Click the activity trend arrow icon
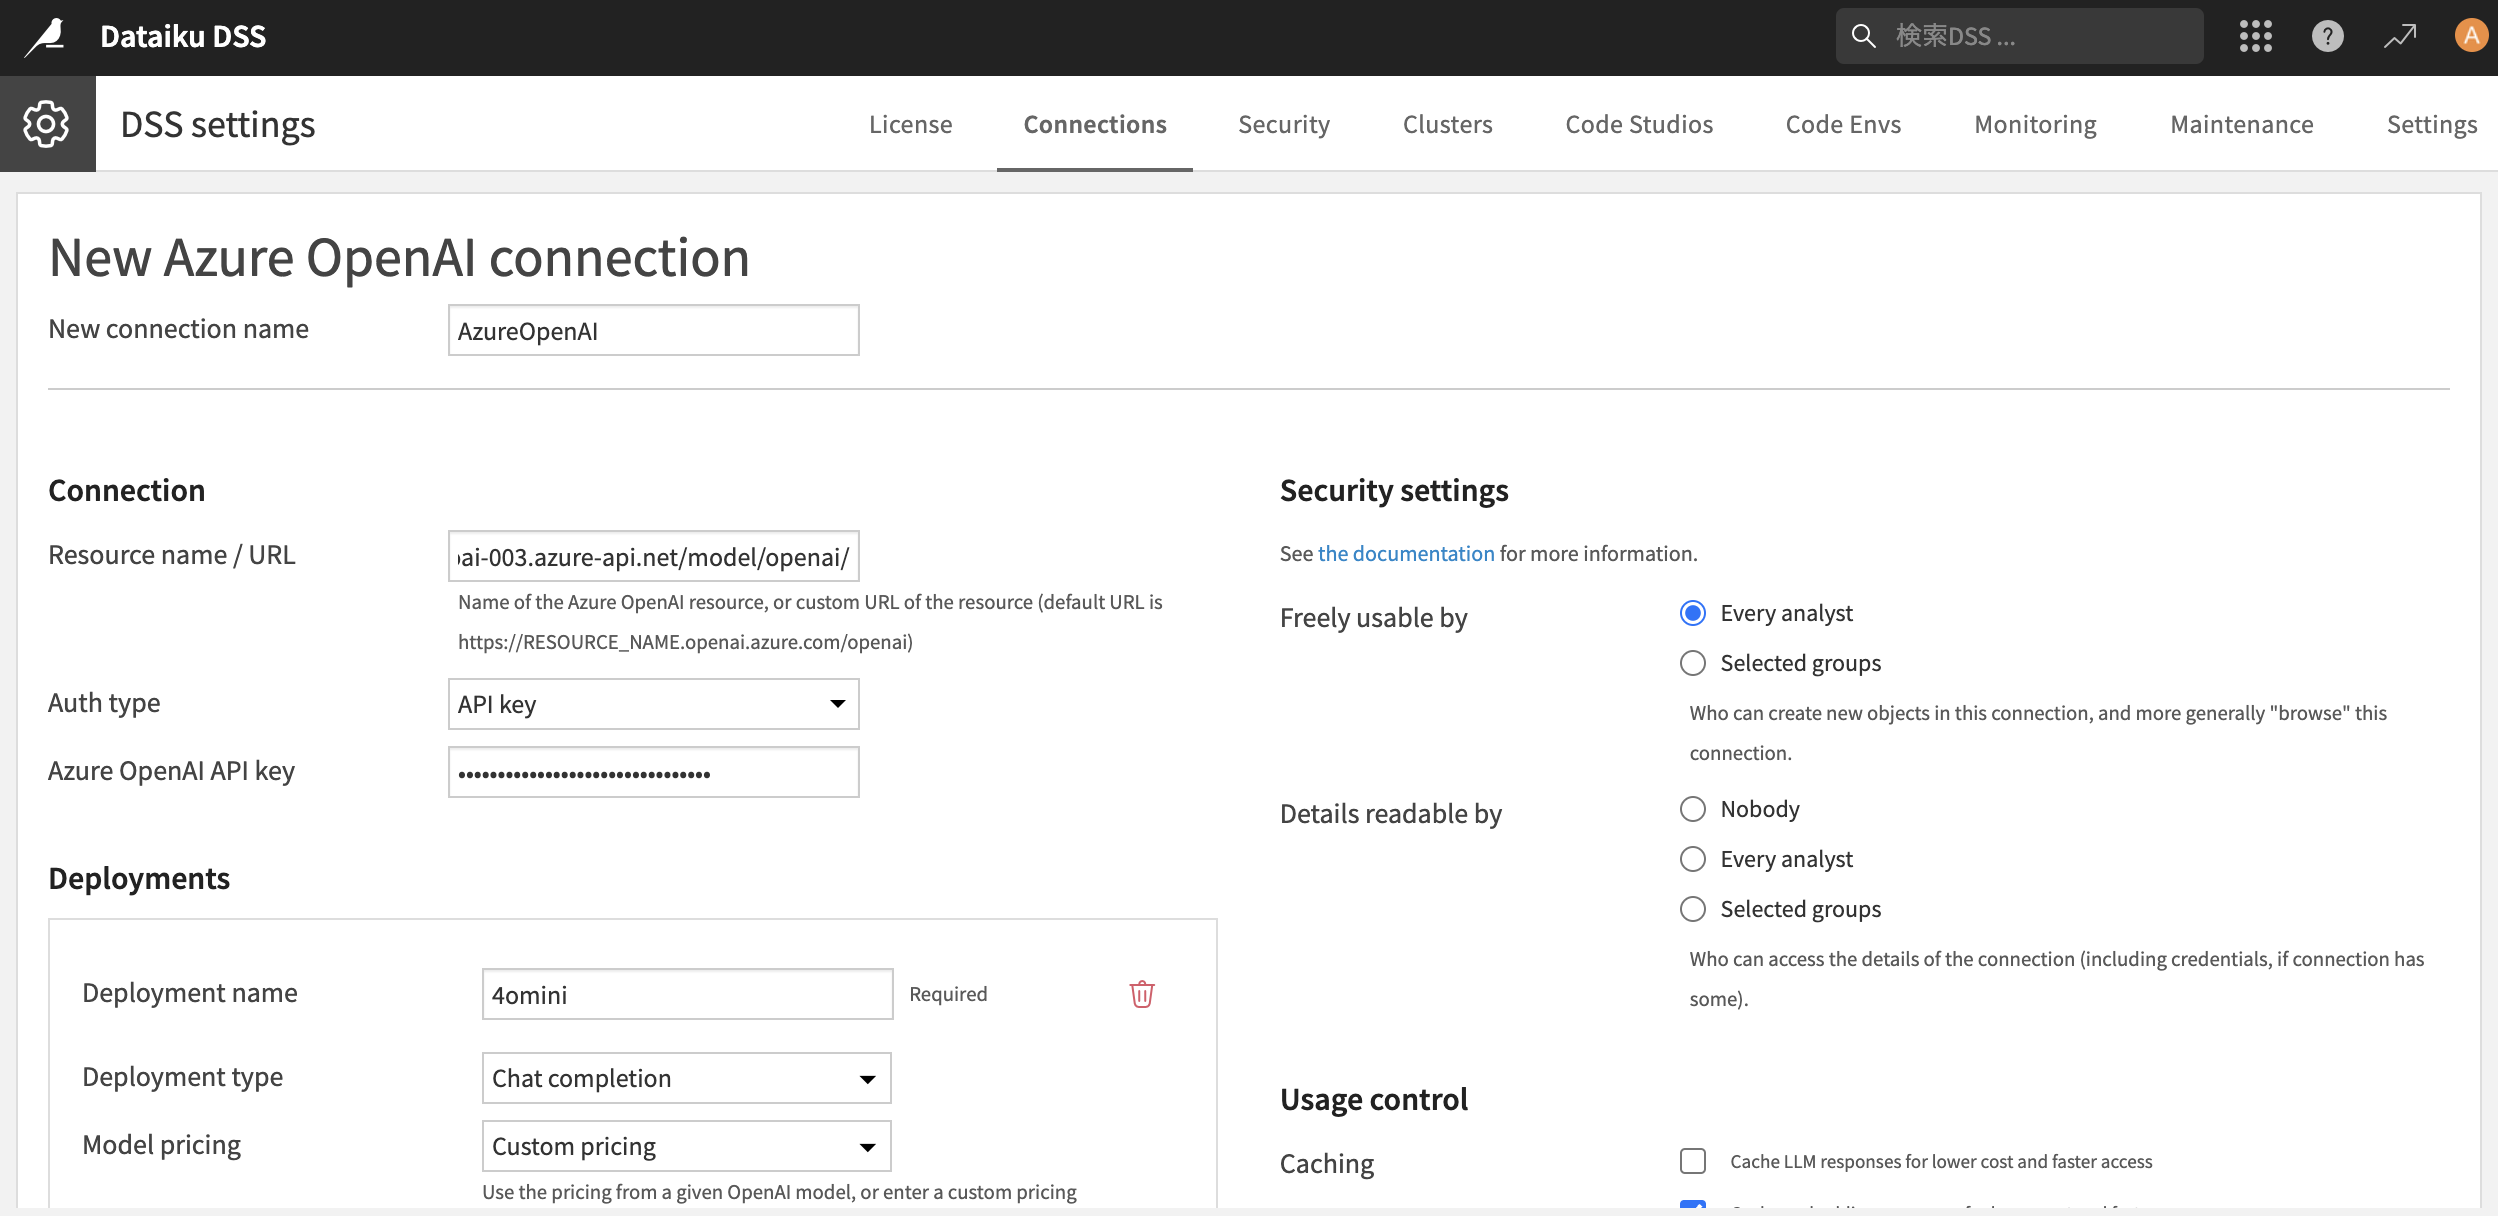The height and width of the screenshot is (1216, 2498). pyautogui.click(x=2399, y=37)
